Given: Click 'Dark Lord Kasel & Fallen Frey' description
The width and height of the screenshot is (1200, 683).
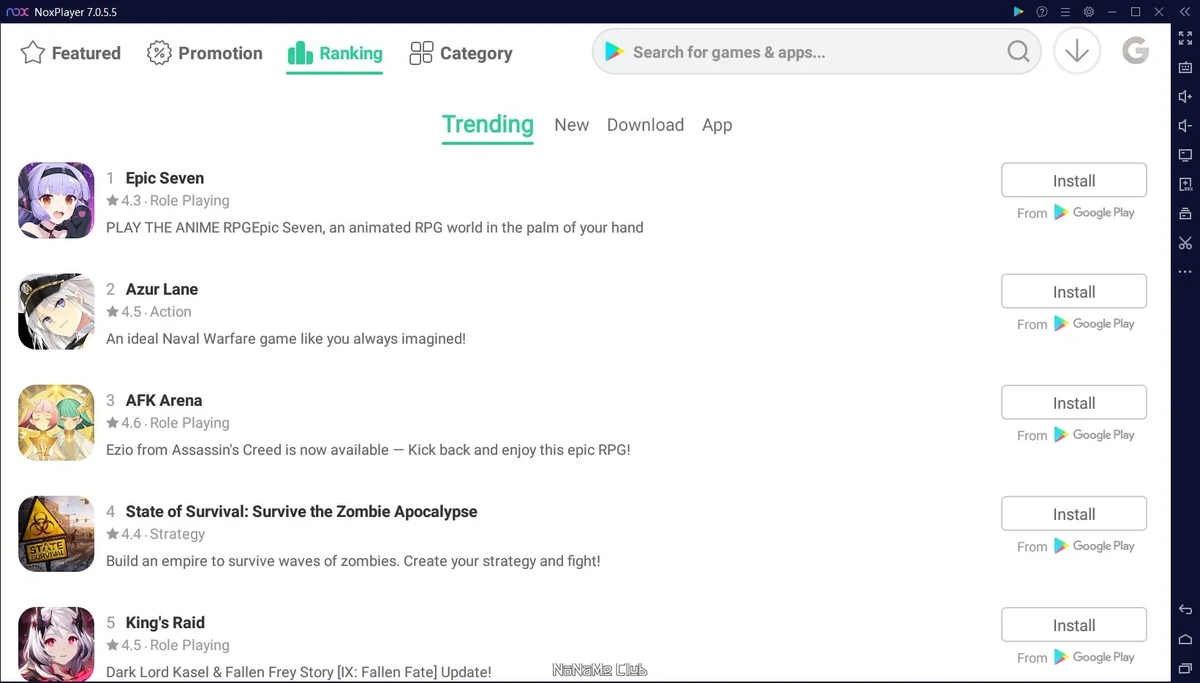Looking at the screenshot, I should pos(299,671).
